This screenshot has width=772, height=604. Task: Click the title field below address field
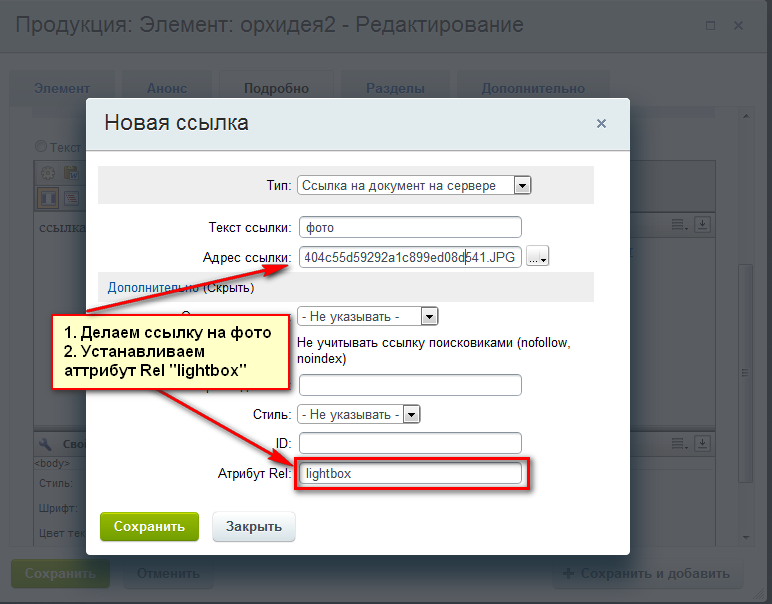click(410, 385)
